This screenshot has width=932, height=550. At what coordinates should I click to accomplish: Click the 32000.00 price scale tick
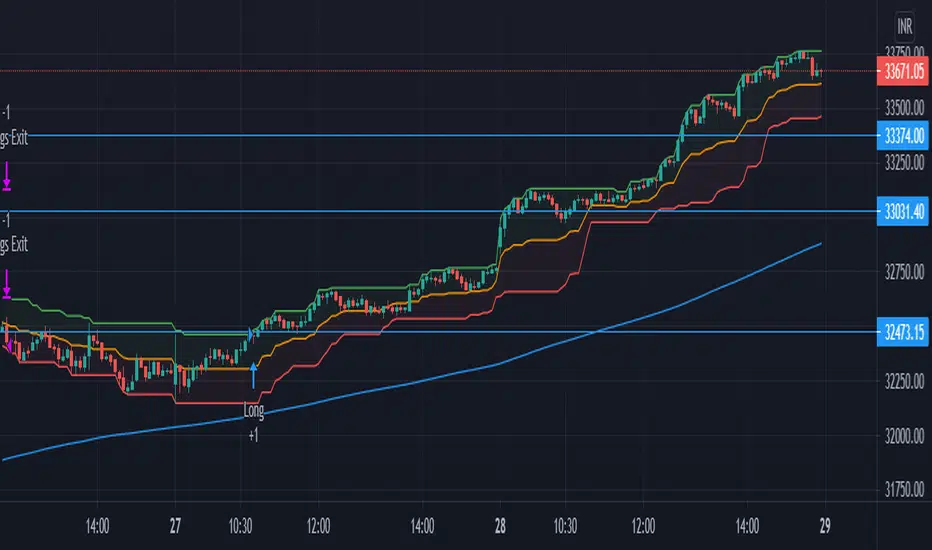tap(902, 436)
